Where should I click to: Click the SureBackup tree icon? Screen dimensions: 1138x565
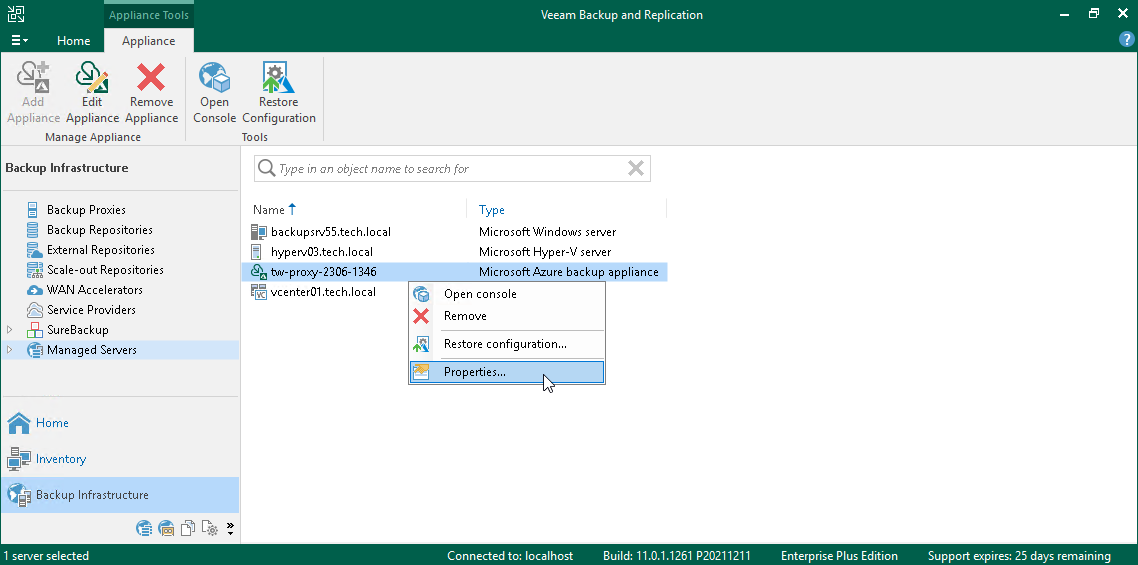[x=34, y=330]
